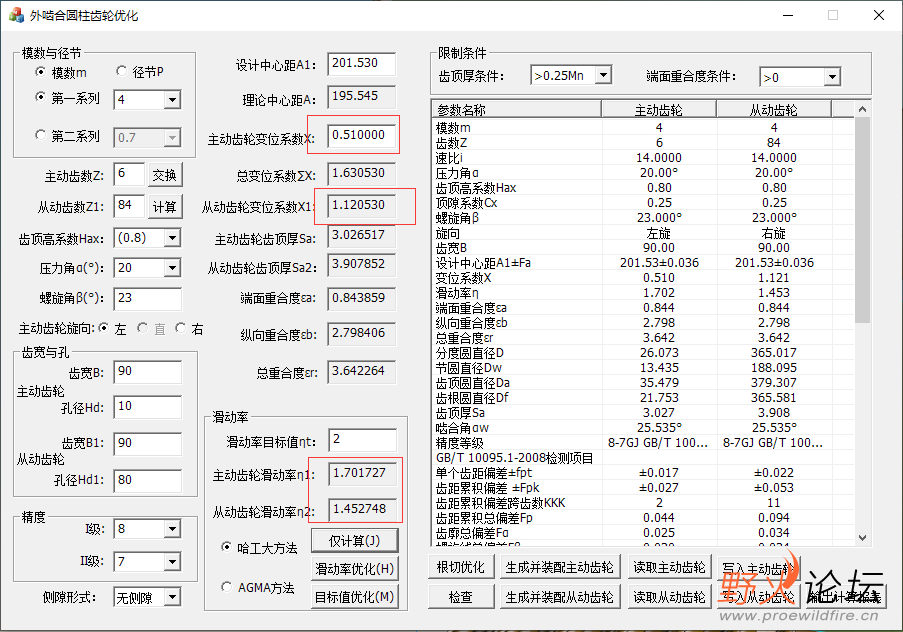Screen dimensions: 903x632
Task: Click the 主动齿轮 column header
Action: click(659, 109)
